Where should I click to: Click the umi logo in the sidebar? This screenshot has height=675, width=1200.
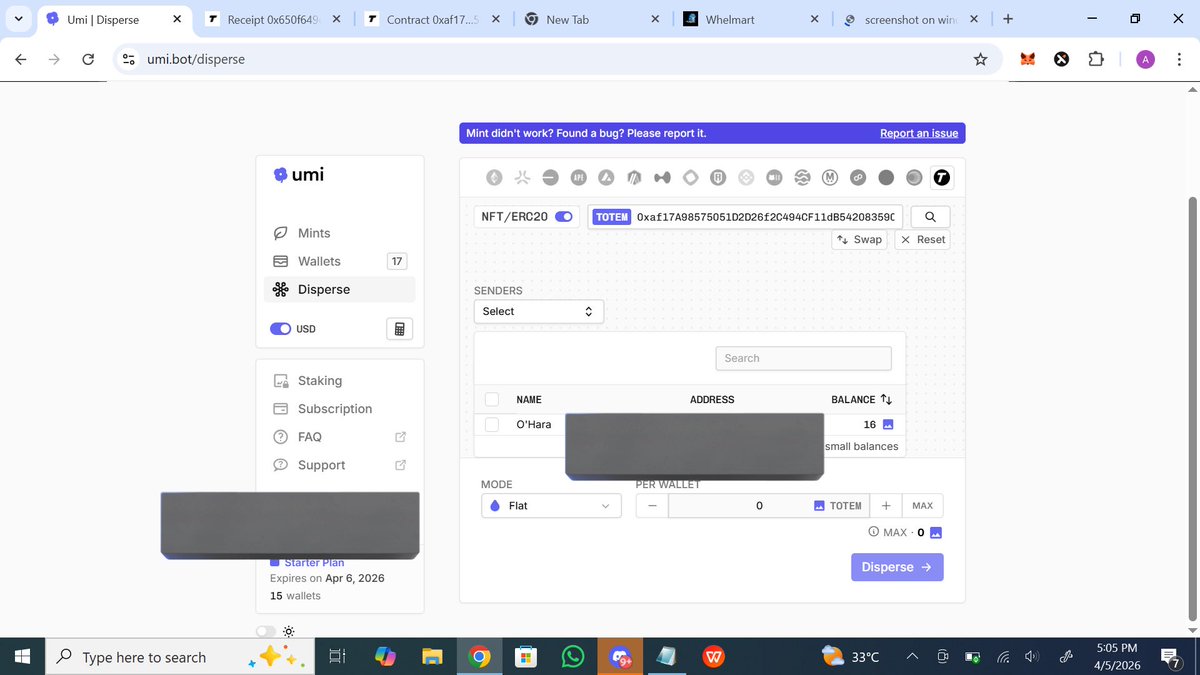pos(299,175)
